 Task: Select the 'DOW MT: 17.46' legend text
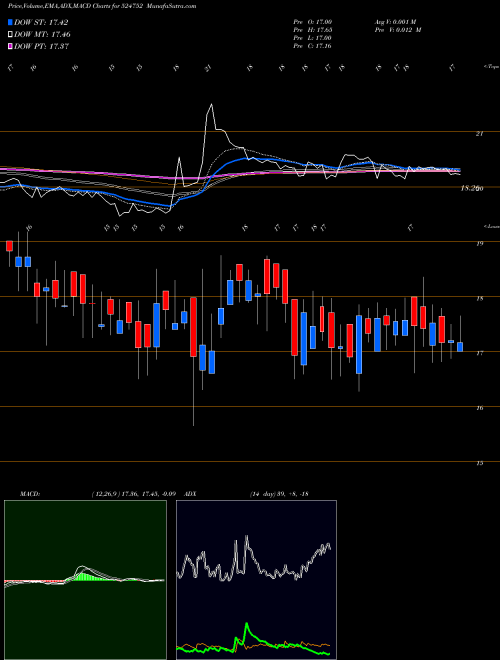tap(42, 35)
